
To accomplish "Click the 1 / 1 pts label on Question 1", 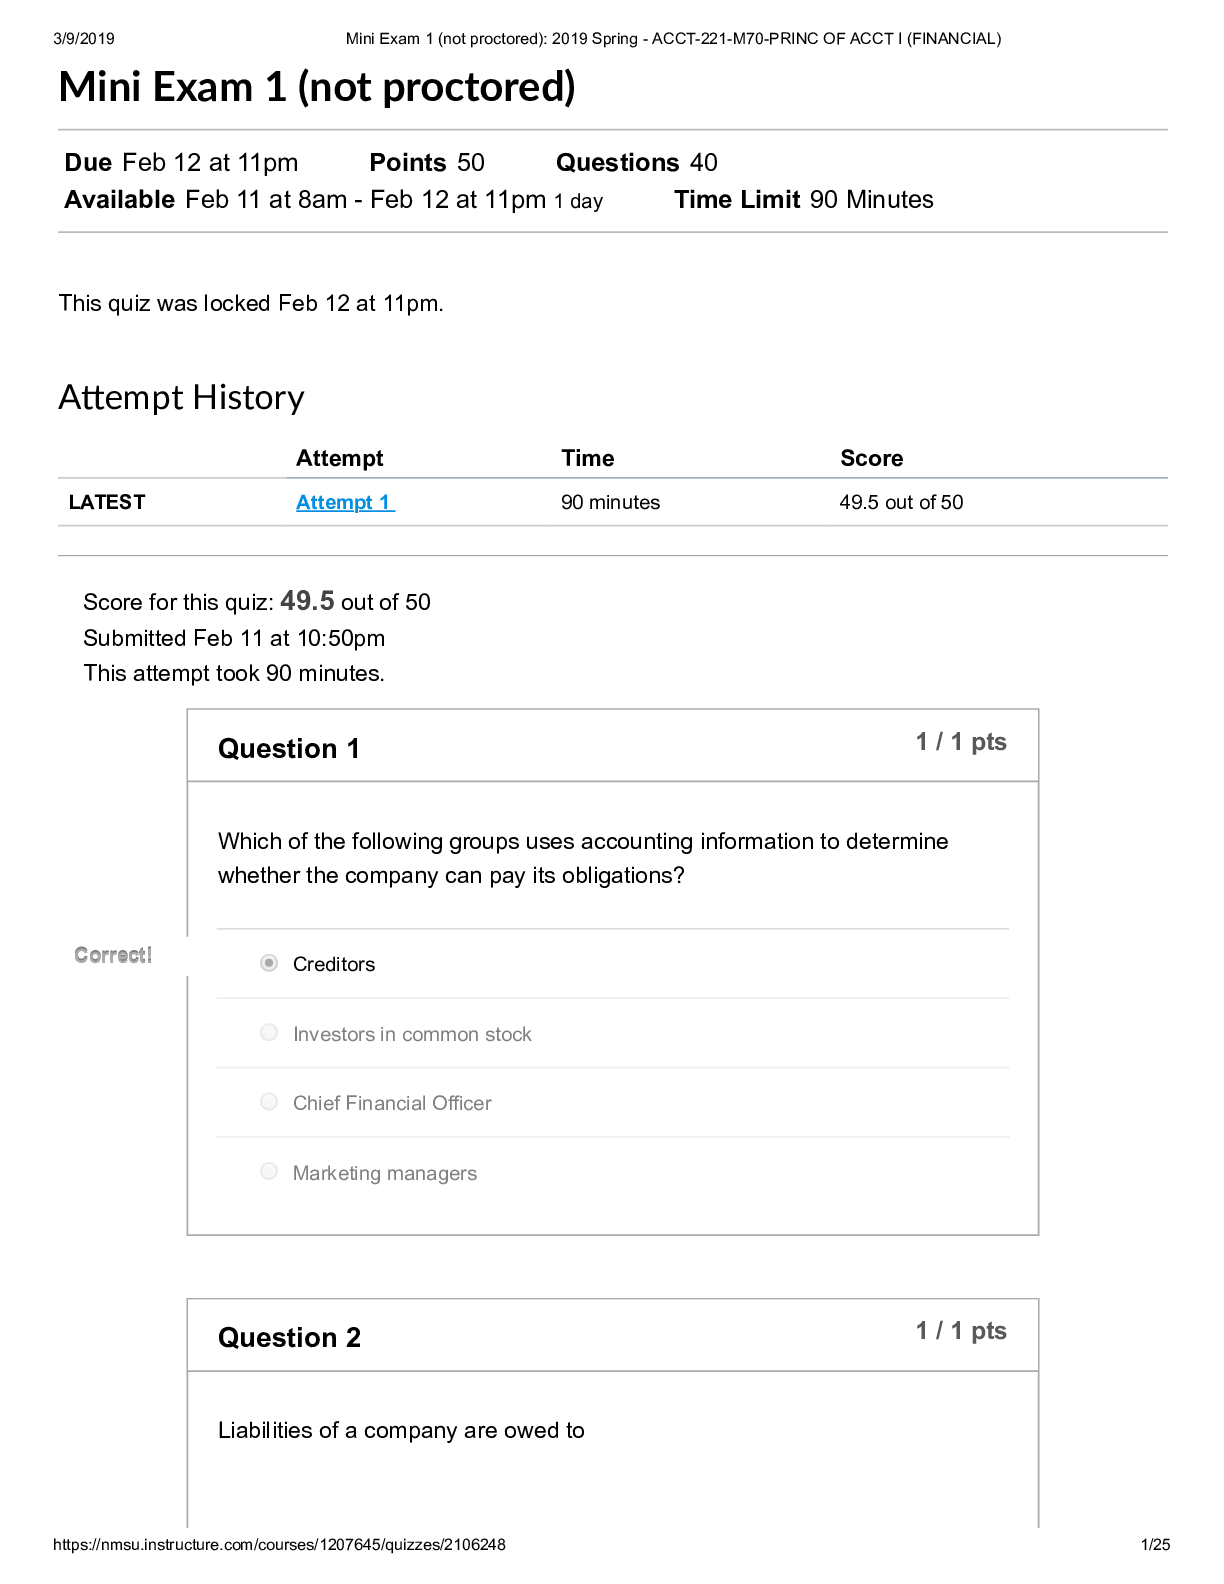I will point(961,741).
